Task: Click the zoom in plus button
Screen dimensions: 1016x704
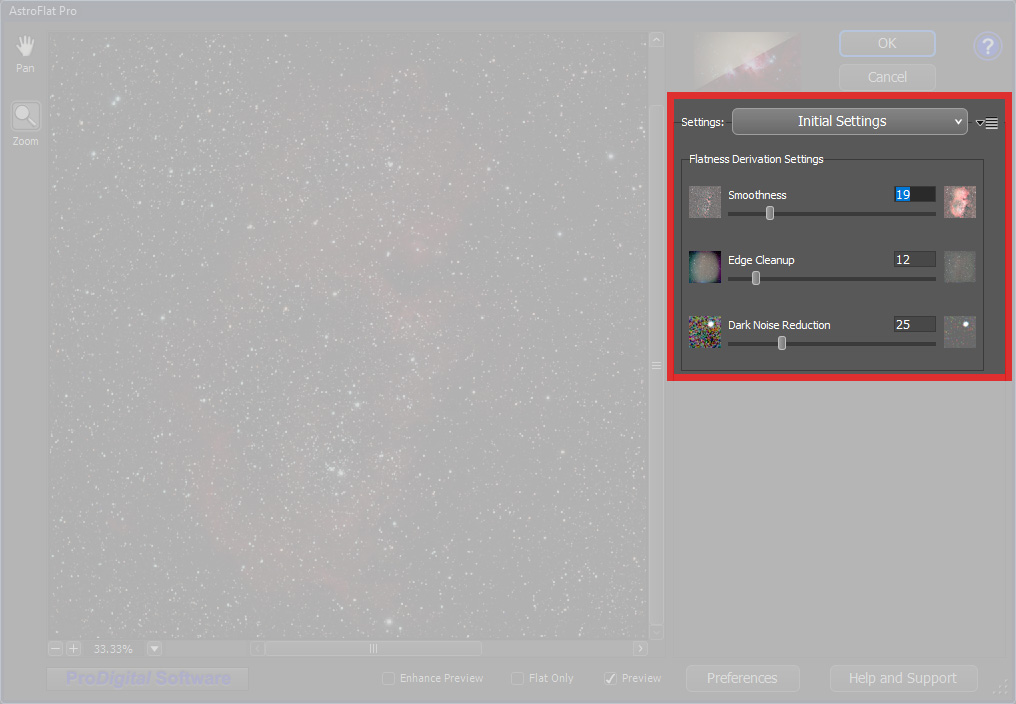Action: pos(73,648)
